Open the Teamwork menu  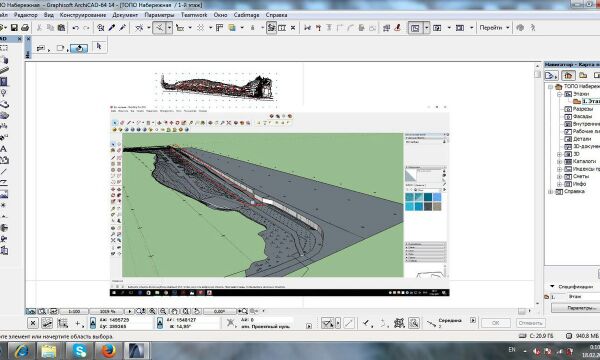click(194, 15)
